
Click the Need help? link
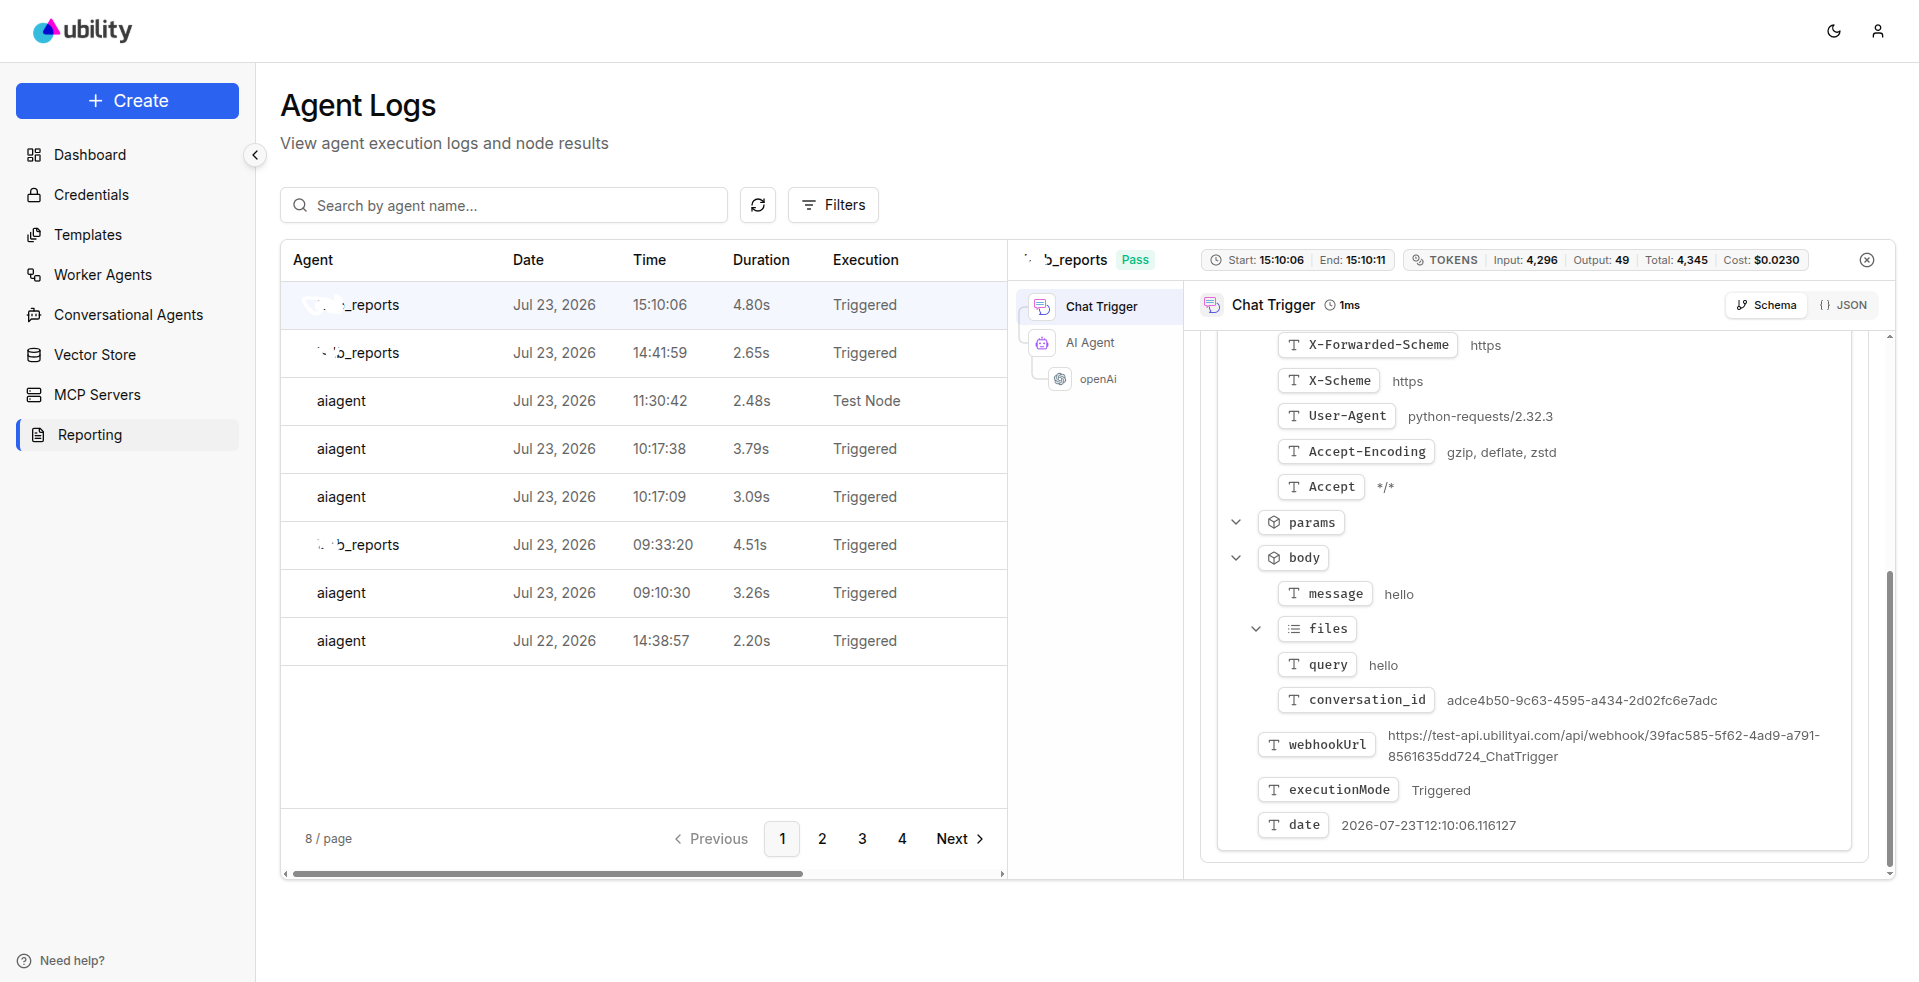tap(61, 961)
